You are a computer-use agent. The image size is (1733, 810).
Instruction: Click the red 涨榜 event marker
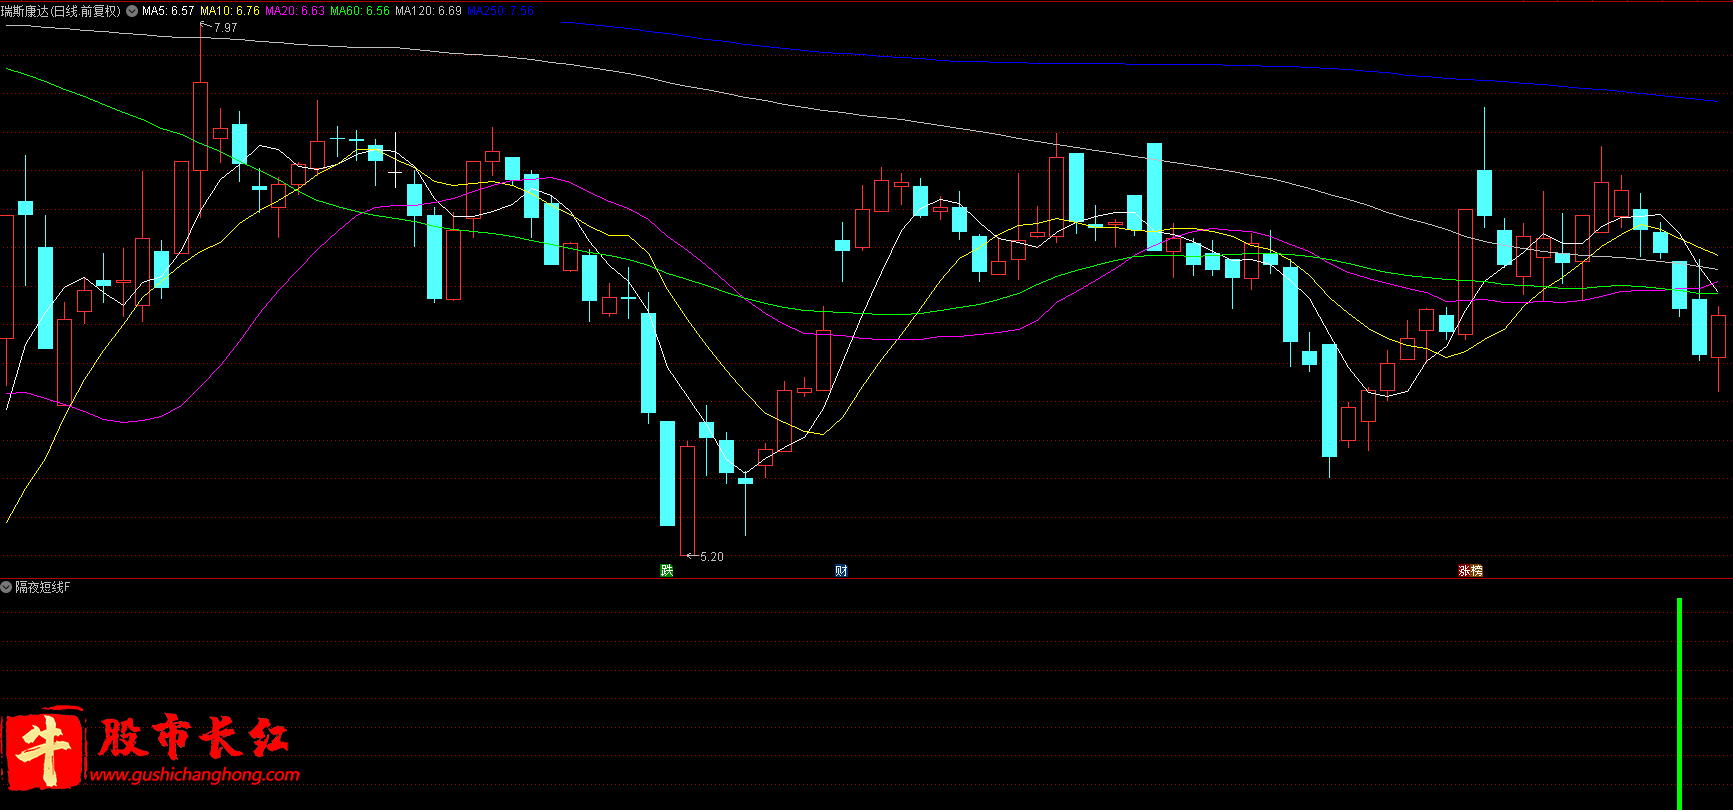(1470, 570)
